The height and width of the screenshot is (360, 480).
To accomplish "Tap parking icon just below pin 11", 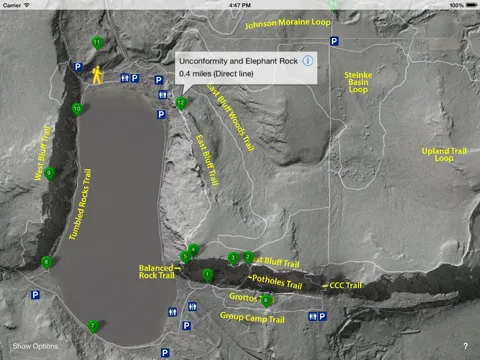I will (78, 67).
